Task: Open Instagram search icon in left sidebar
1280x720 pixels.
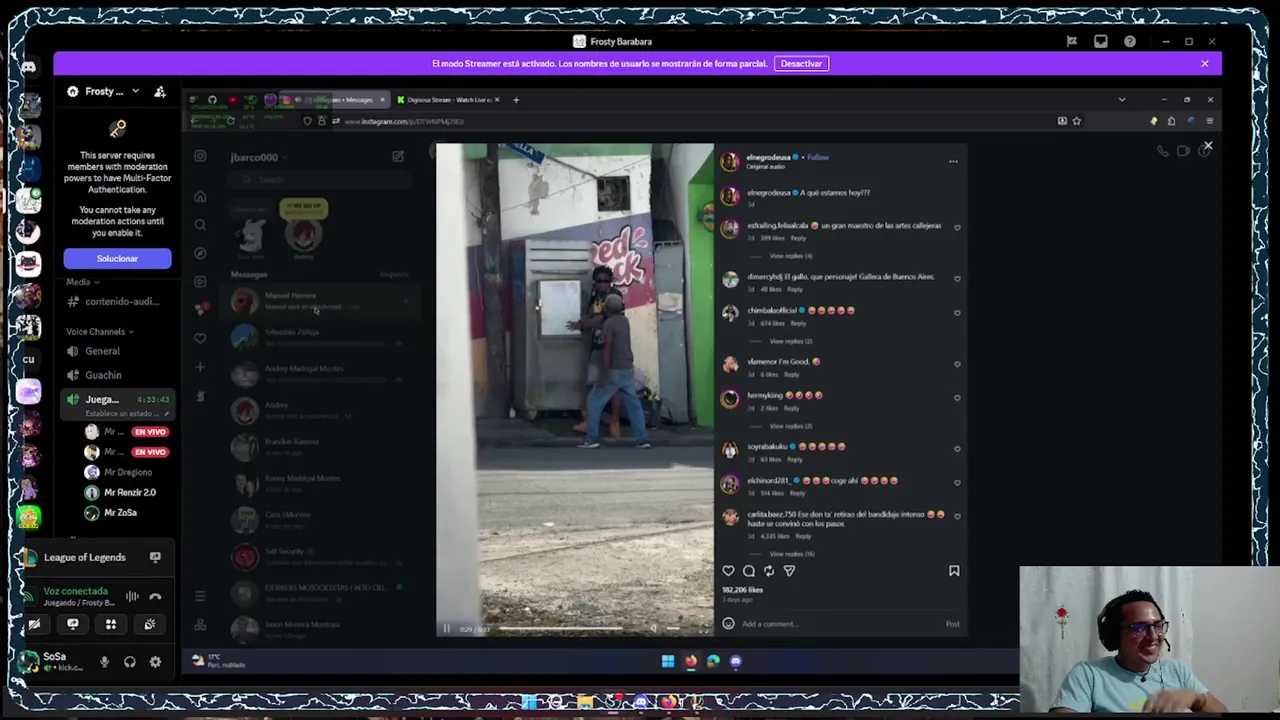Action: click(200, 225)
